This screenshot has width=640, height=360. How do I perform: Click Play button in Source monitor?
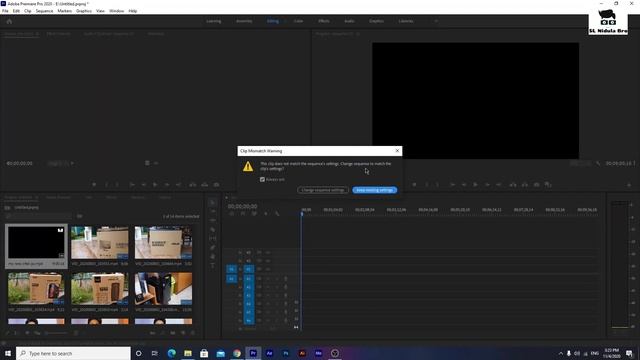[x=155, y=184]
